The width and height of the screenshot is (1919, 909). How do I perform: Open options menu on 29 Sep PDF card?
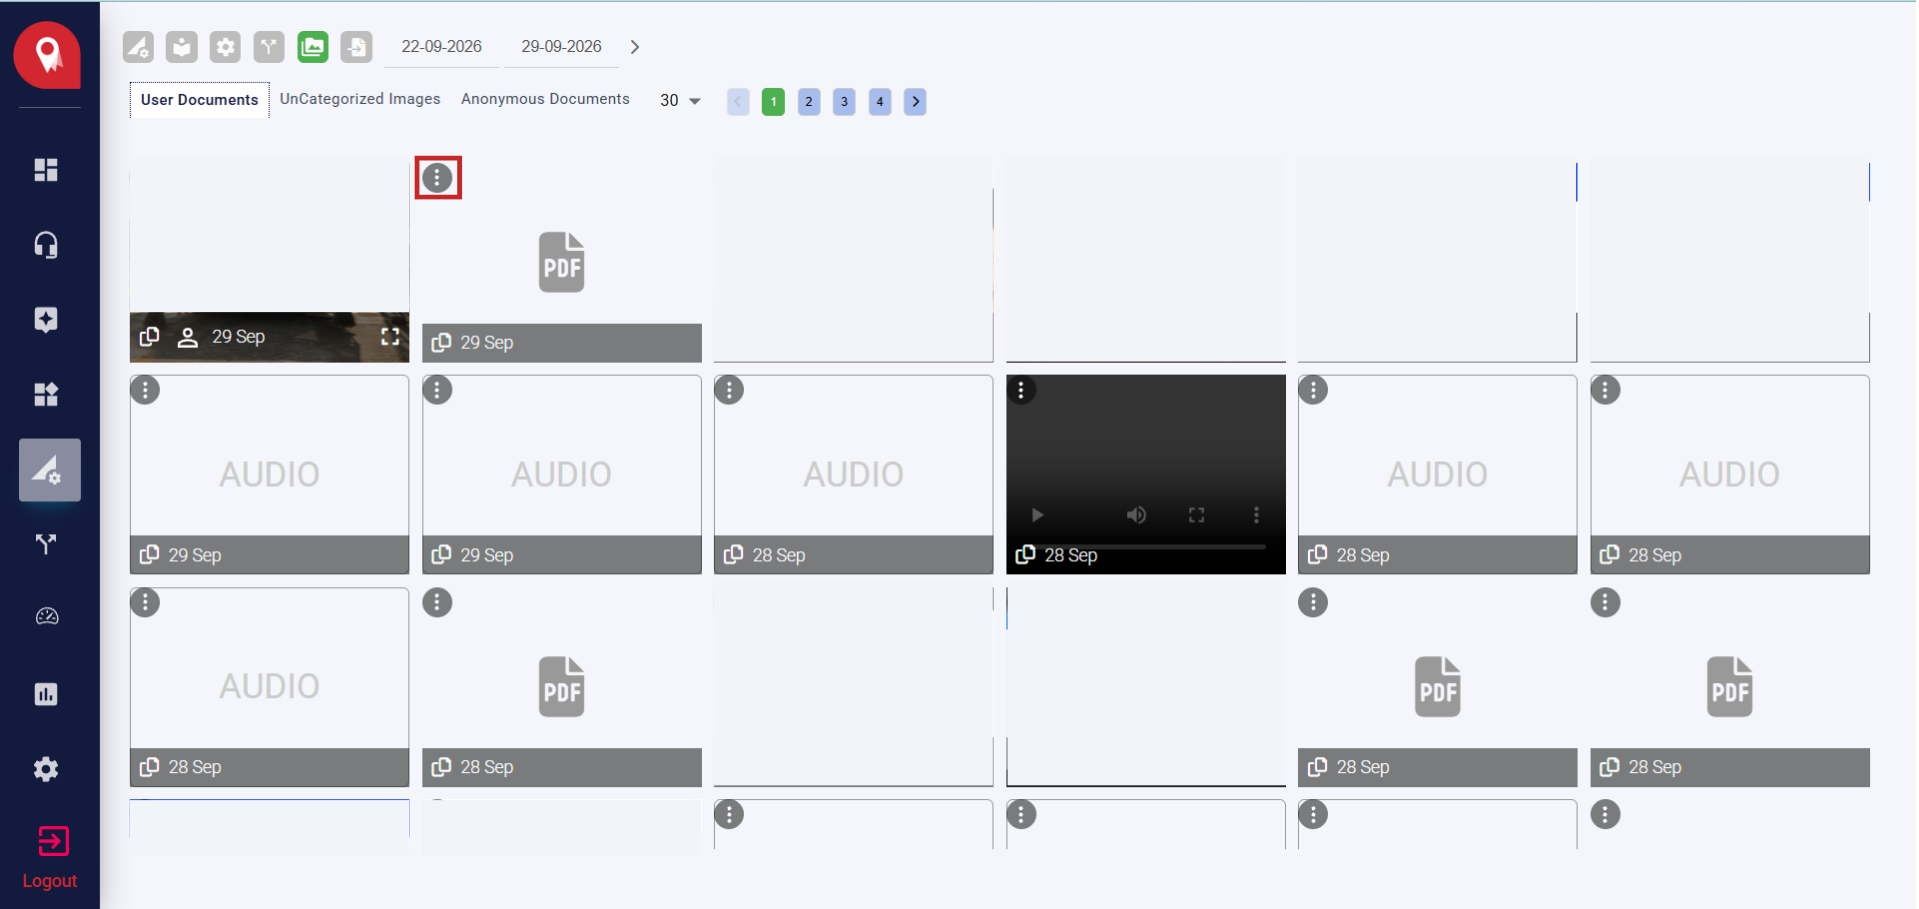[437, 178]
